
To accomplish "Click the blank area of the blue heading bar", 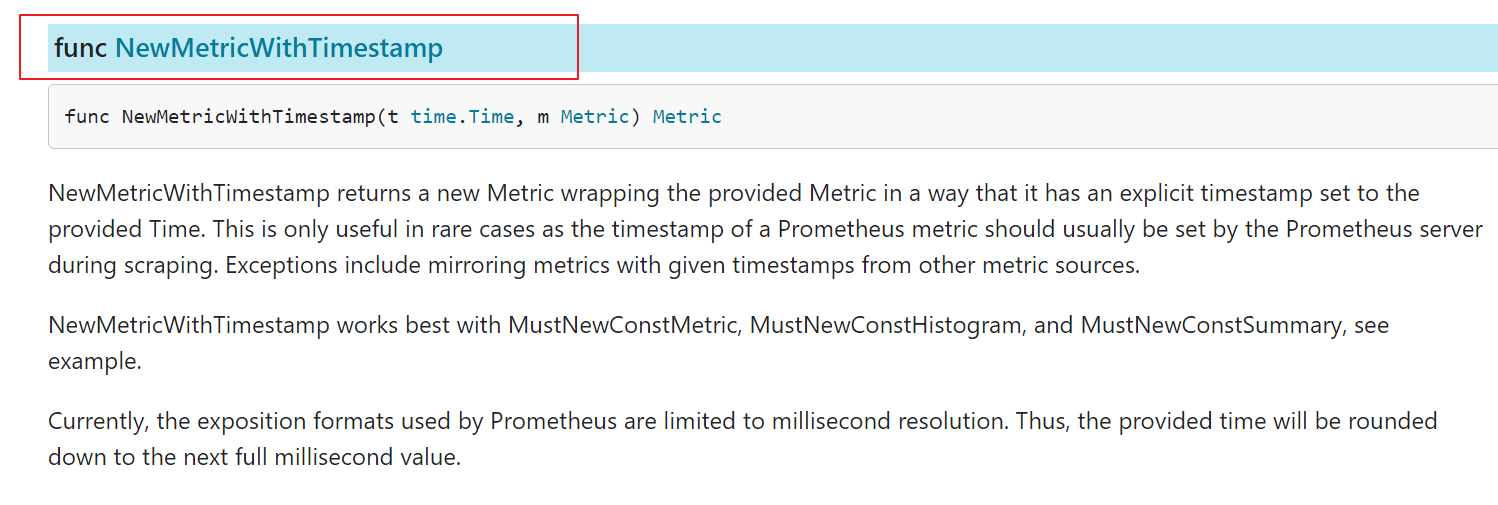I will [x=1000, y=48].
